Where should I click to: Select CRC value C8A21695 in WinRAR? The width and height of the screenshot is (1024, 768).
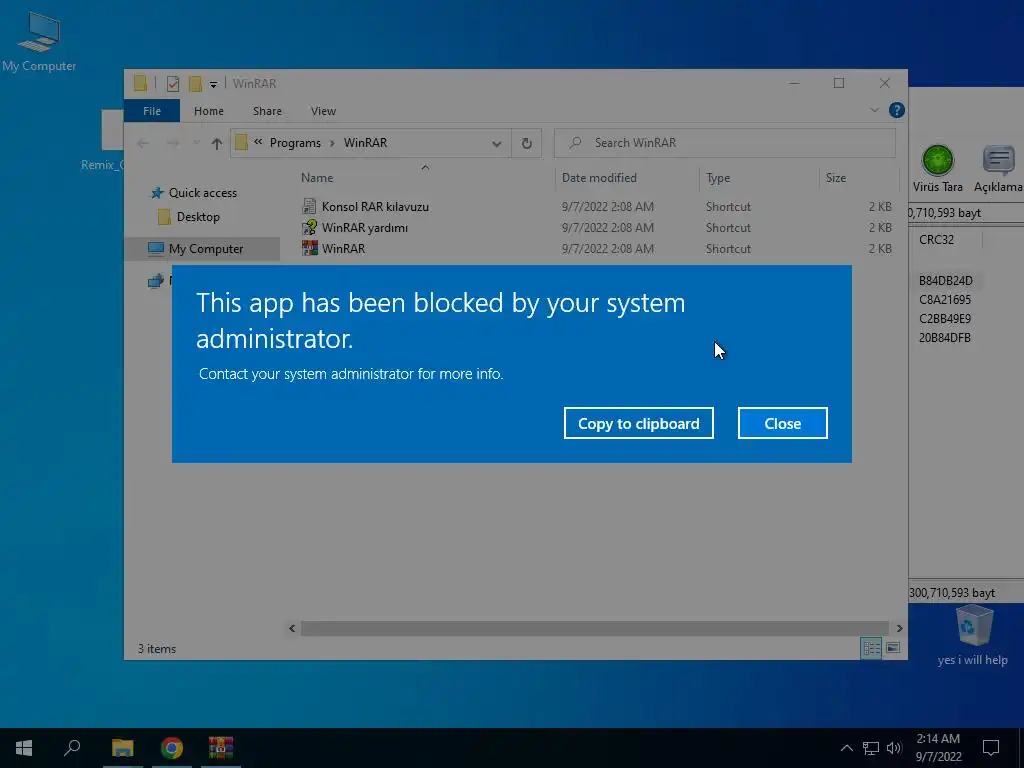(944, 300)
